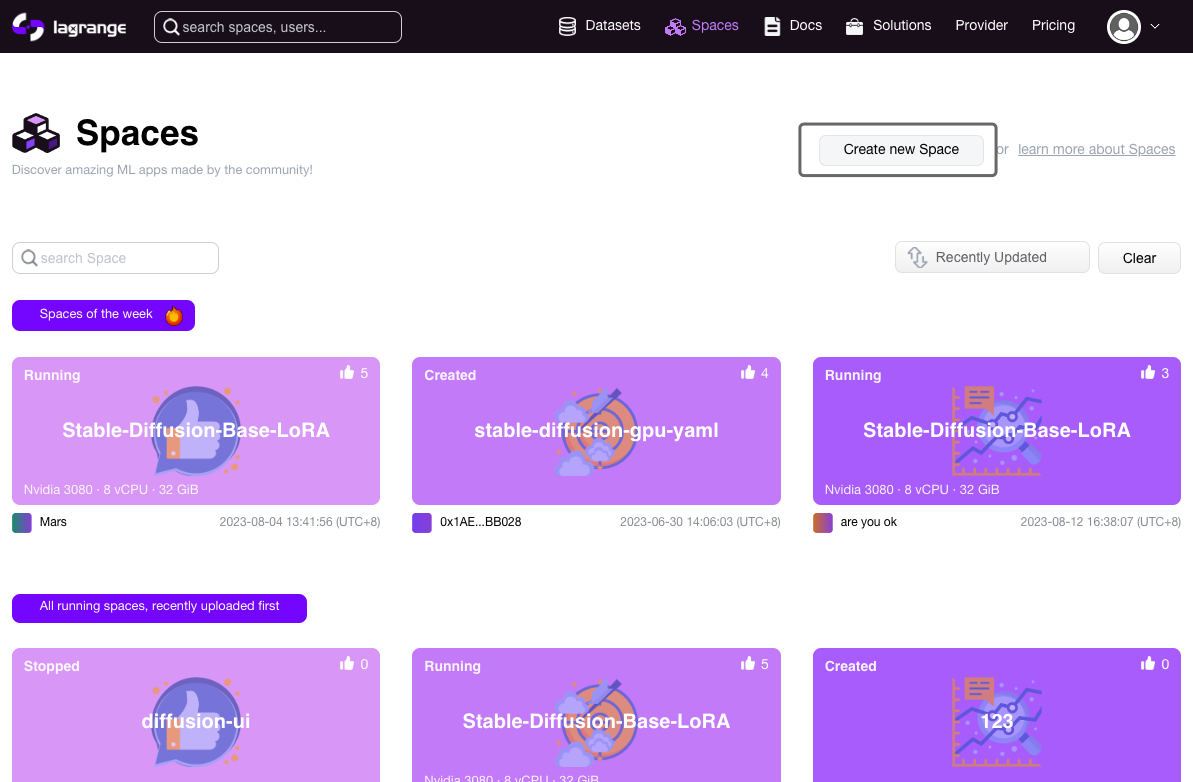Follow the learn more about Spaces link
Screen dimensions: 1193x782
pos(1096,149)
